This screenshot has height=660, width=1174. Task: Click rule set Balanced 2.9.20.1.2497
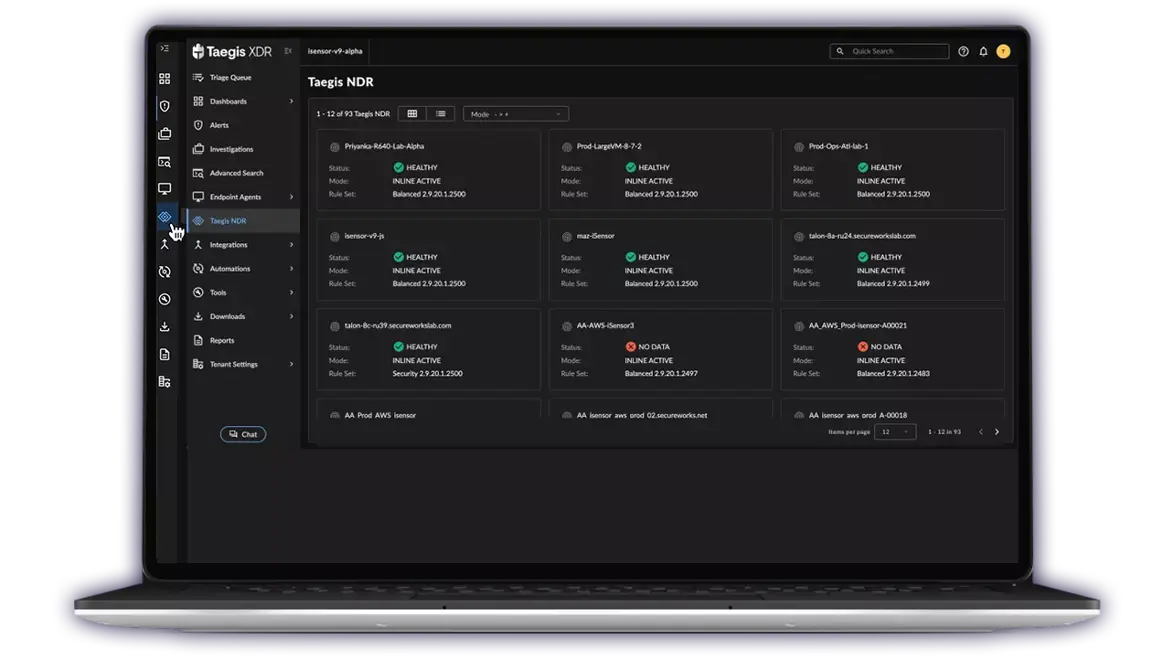(x=661, y=373)
